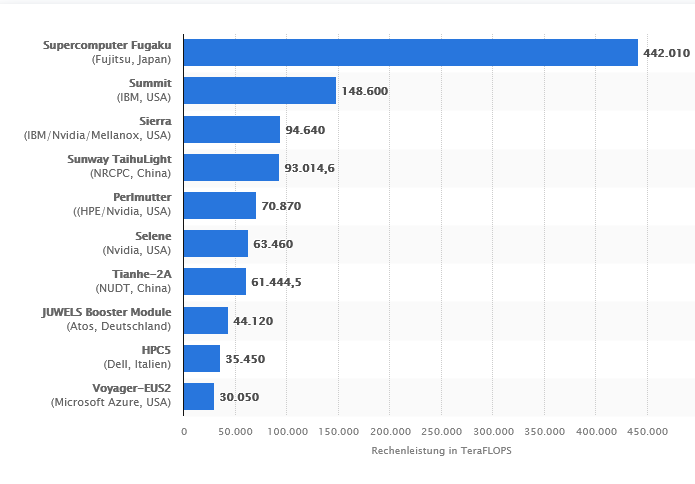
Task: Click the axis tick label 0
Action: (184, 432)
